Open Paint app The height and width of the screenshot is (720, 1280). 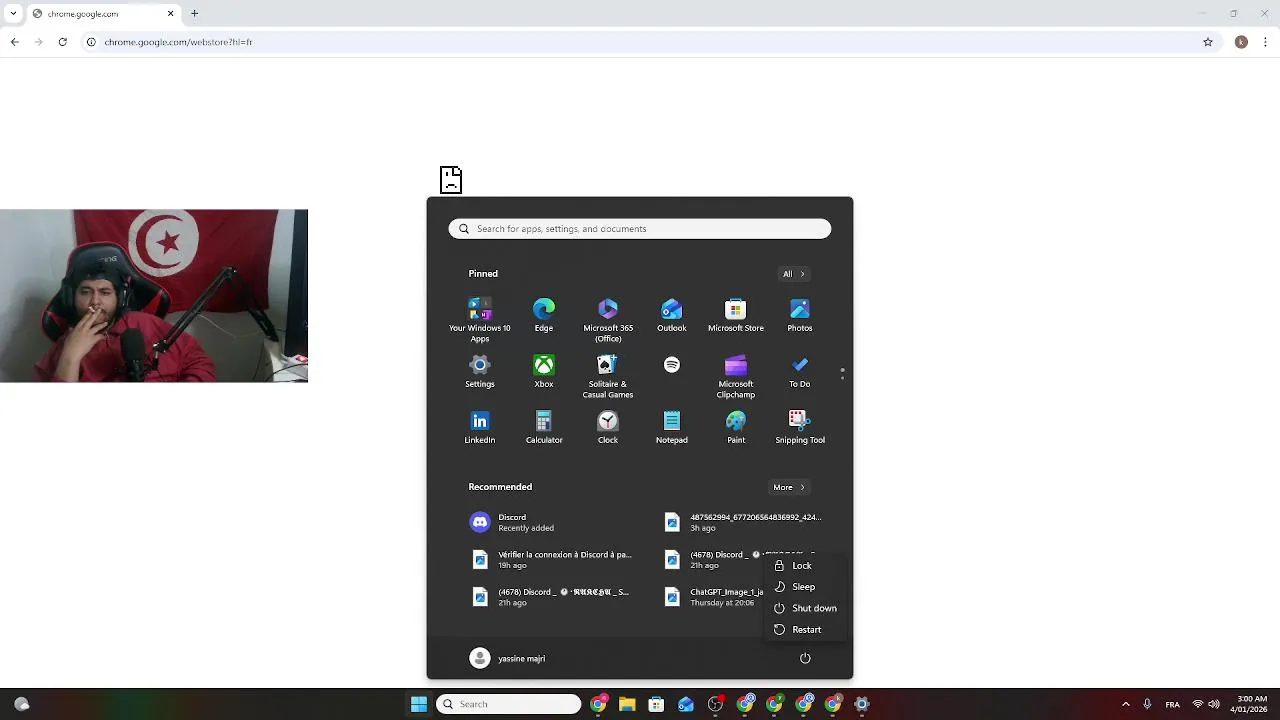(x=736, y=427)
